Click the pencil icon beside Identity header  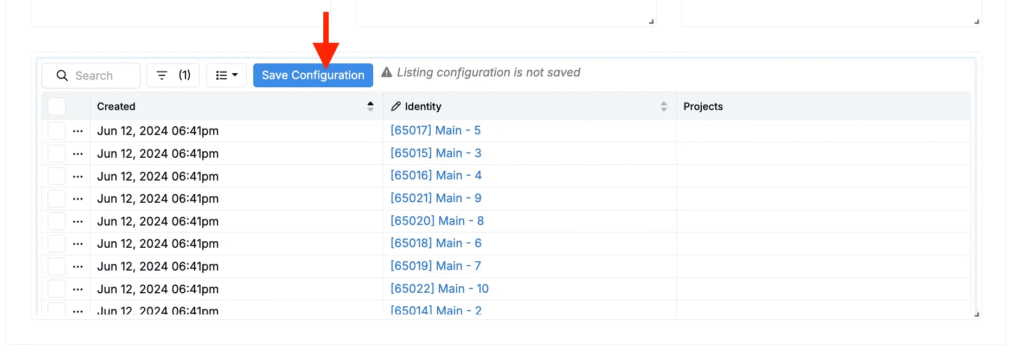coord(396,106)
